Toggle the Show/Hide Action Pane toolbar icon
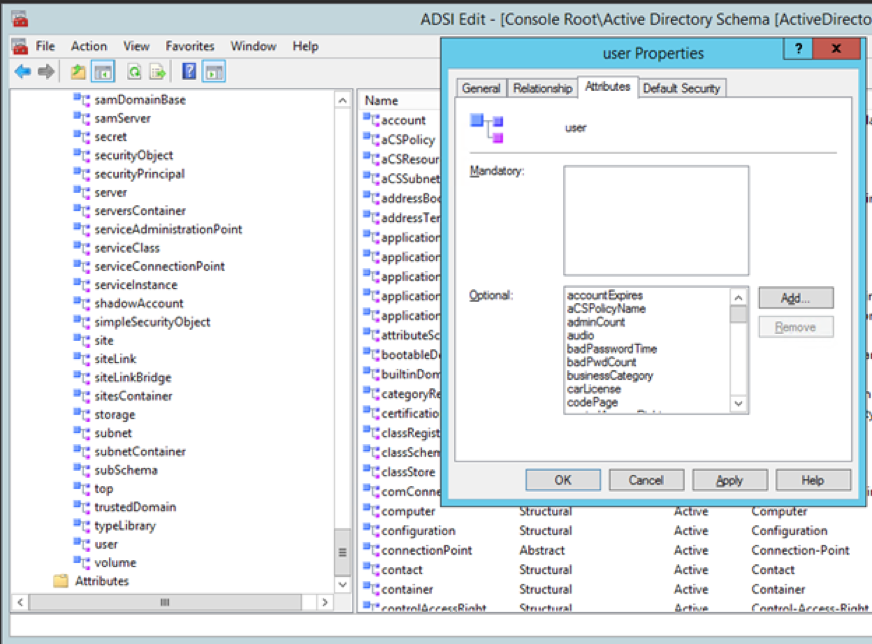The height and width of the screenshot is (644, 872). point(214,72)
